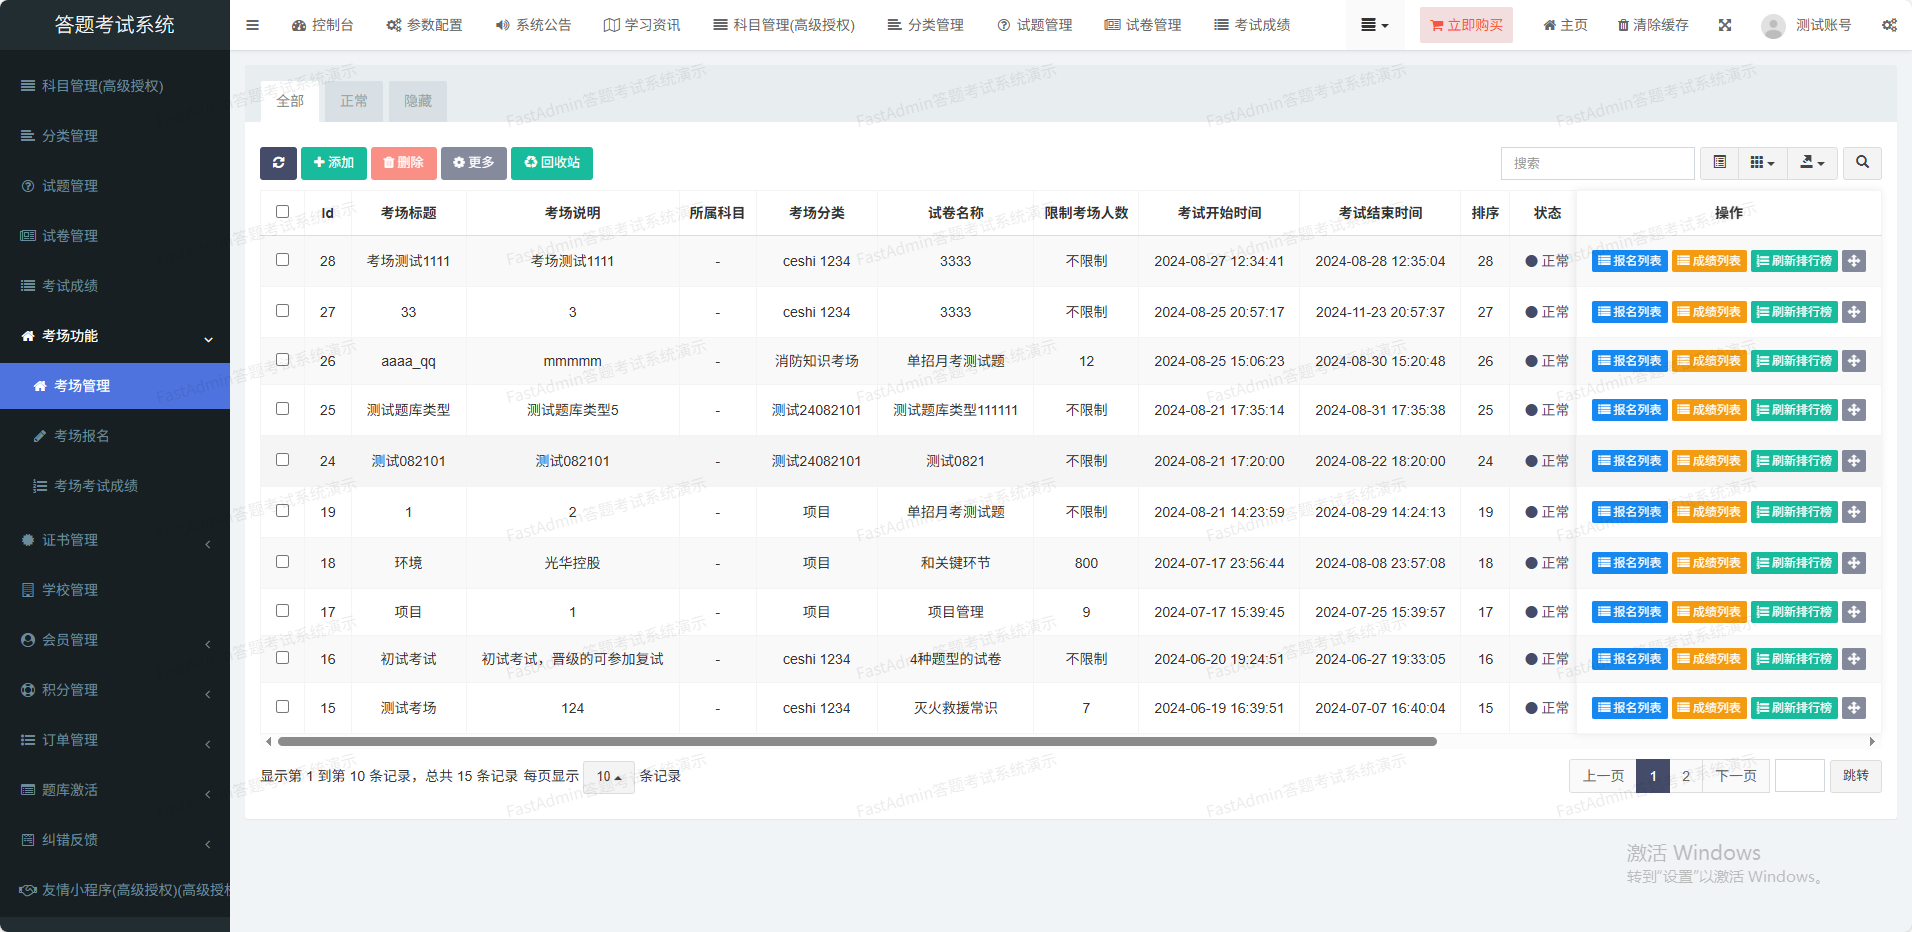The width and height of the screenshot is (1912, 932).
Task: Click the search magnifier icon button
Action: [x=1862, y=163]
